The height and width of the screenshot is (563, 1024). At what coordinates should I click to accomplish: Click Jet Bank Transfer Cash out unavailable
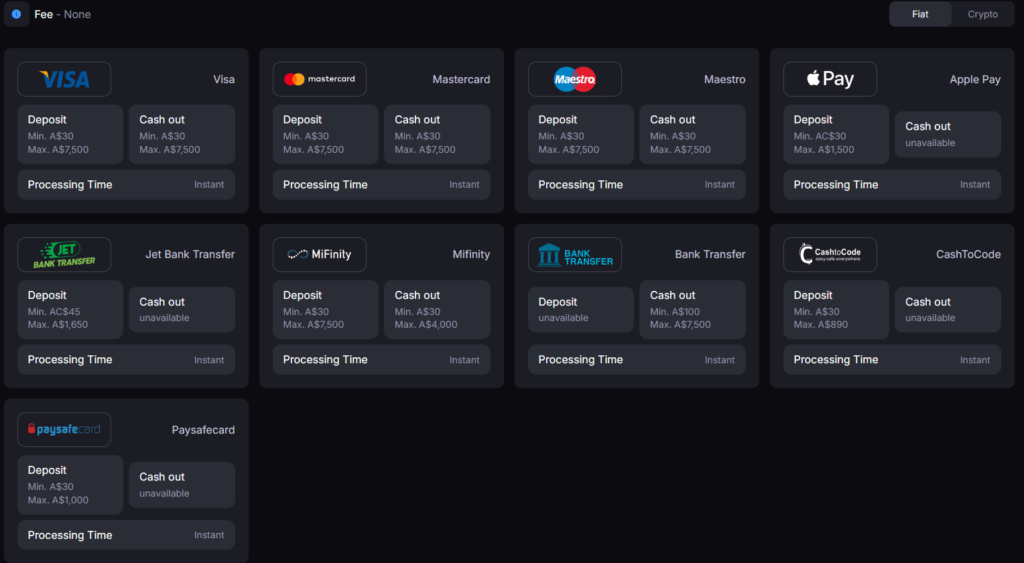coord(182,310)
